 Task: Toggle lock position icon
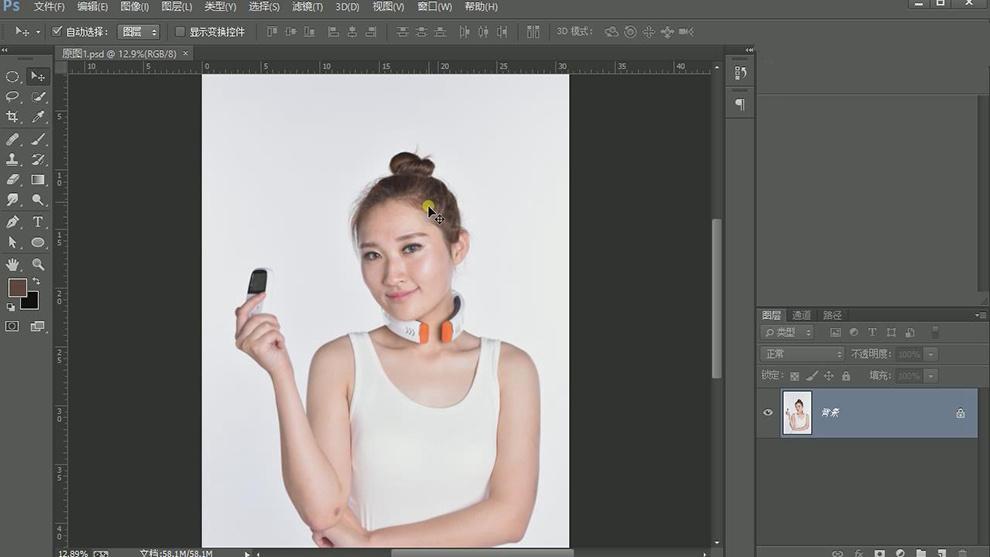(x=829, y=376)
